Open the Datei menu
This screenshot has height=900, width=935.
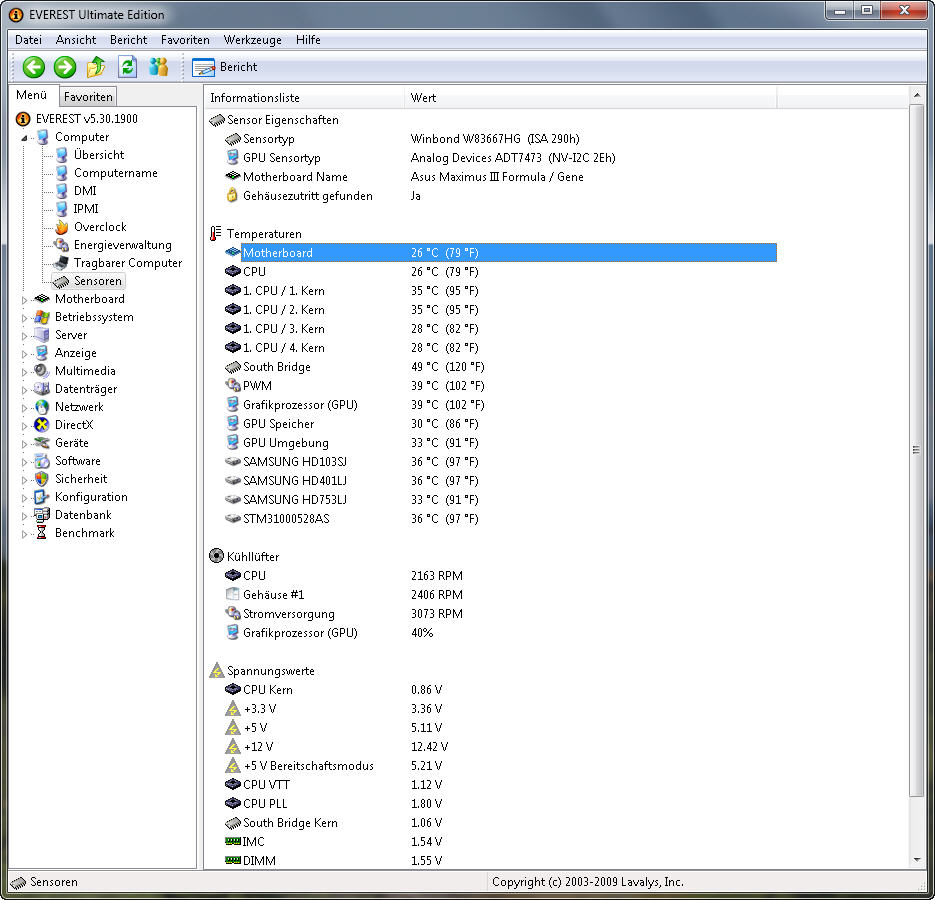(28, 40)
